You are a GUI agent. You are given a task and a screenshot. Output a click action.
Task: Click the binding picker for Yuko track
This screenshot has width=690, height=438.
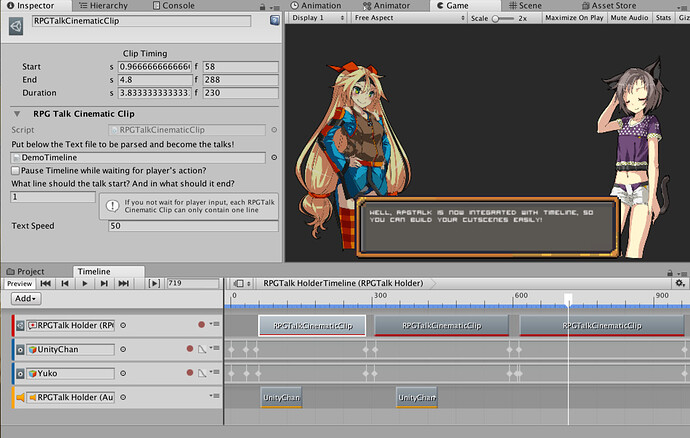pos(123,373)
